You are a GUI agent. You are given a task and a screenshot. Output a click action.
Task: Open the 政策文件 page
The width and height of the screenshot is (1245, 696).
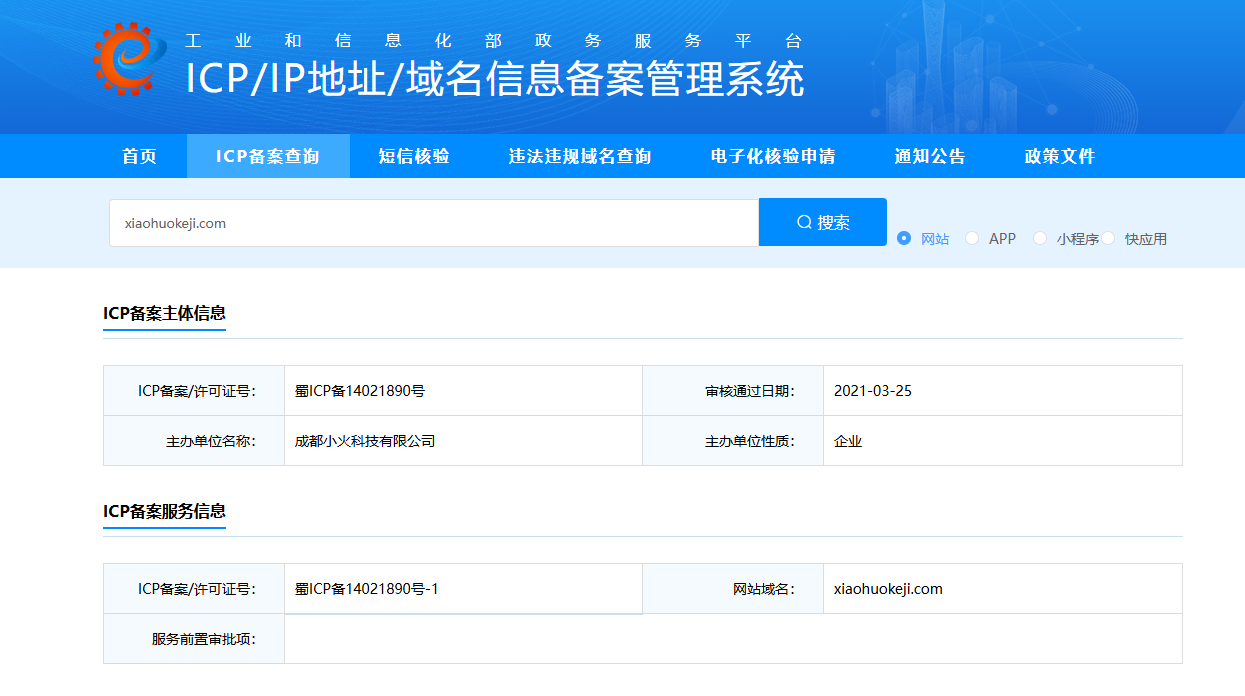click(x=1059, y=155)
